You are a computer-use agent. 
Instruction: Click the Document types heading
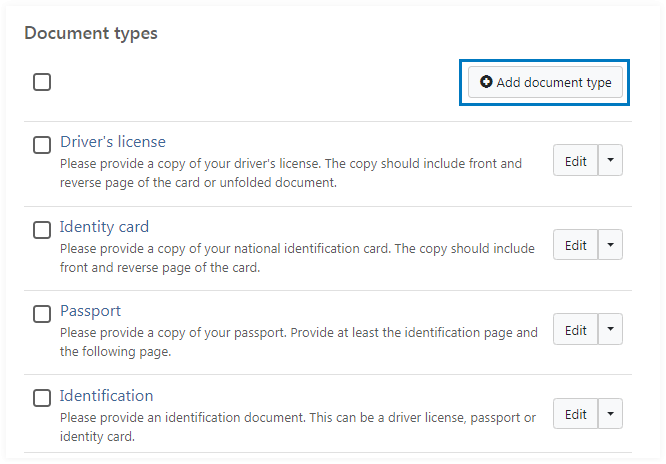pos(91,33)
